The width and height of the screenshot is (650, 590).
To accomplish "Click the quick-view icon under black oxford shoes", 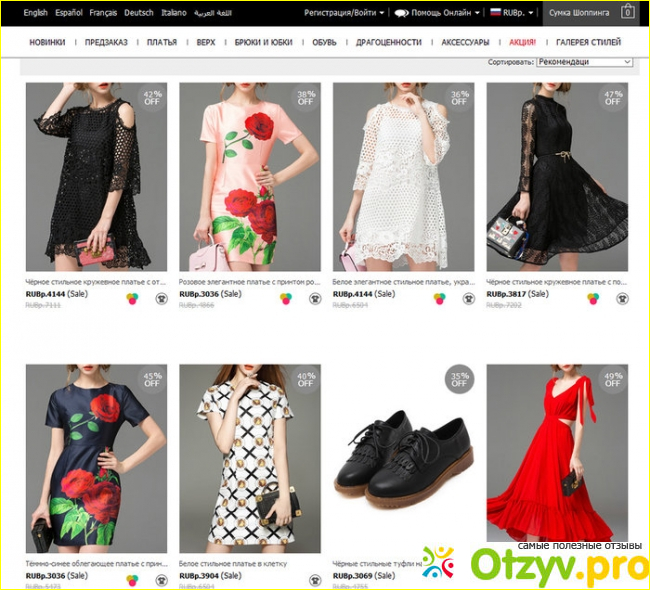I will [x=469, y=579].
